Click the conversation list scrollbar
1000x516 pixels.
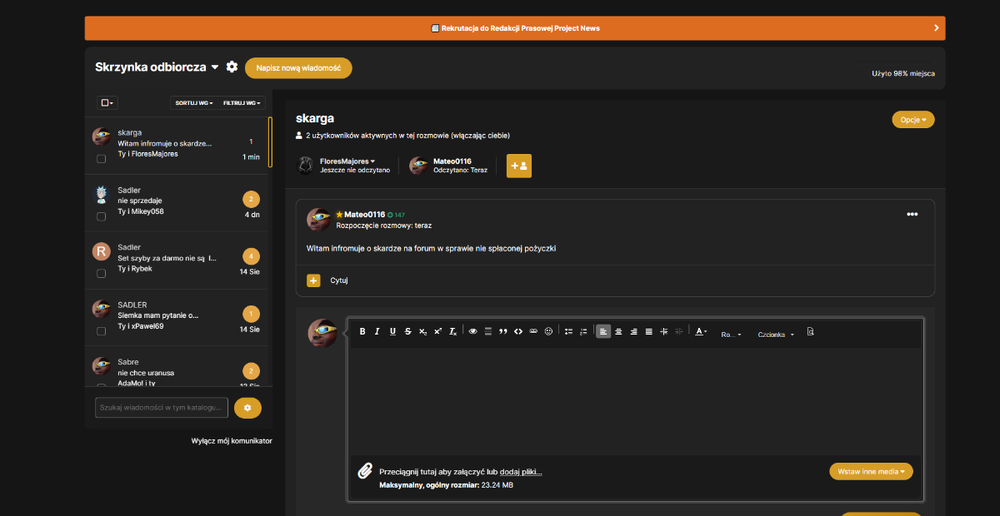coord(270,142)
